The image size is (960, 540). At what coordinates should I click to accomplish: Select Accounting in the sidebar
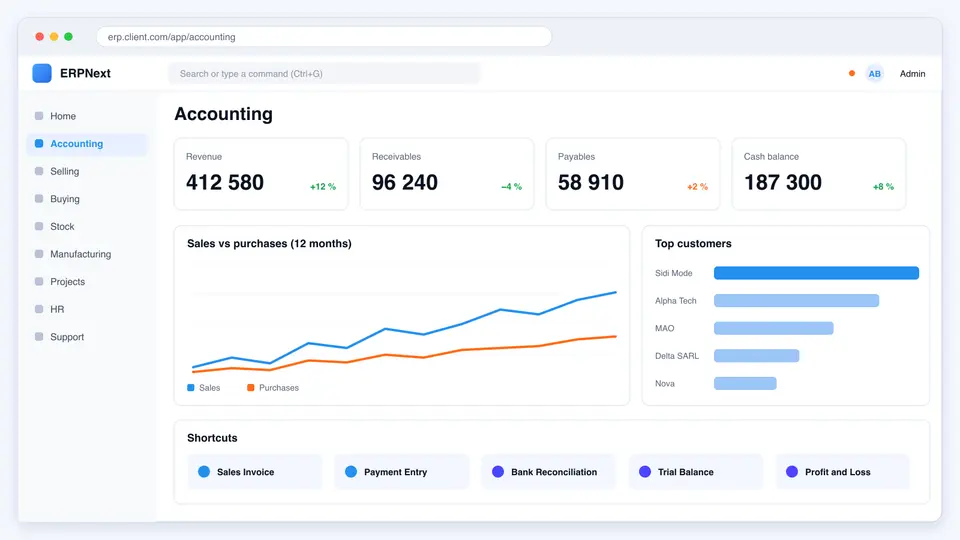[x=87, y=143]
